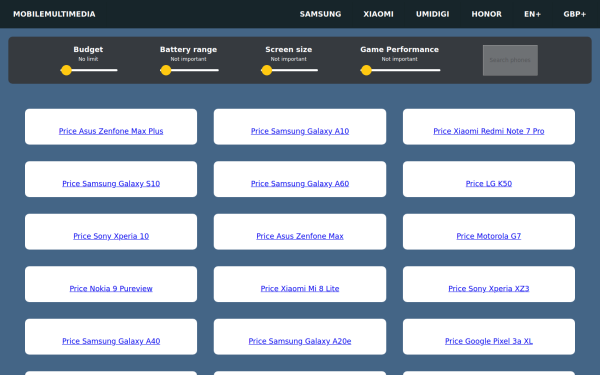Image resolution: width=600 pixels, height=375 pixels.
Task: Click the Screen size slider handle
Action: (267, 70)
